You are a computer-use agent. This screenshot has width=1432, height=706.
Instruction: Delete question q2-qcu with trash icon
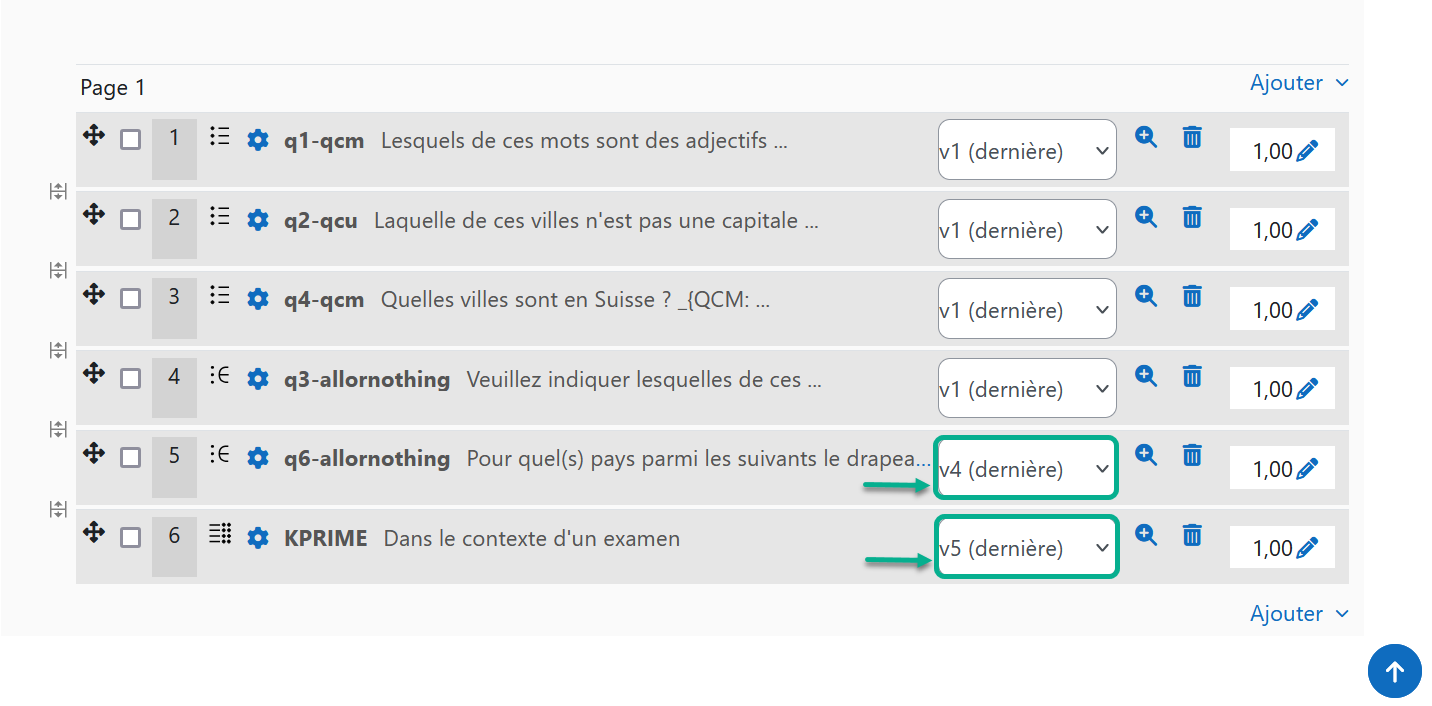point(1192,218)
